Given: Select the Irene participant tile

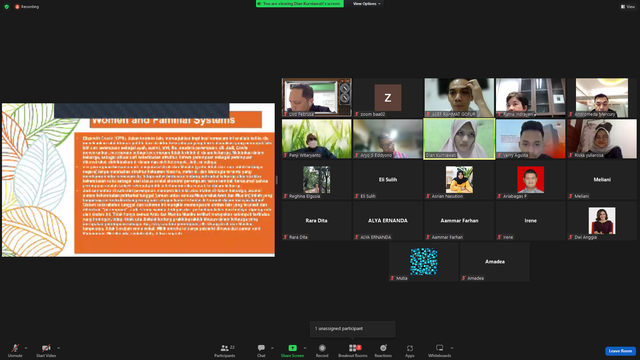Looking at the screenshot, I should (531, 221).
